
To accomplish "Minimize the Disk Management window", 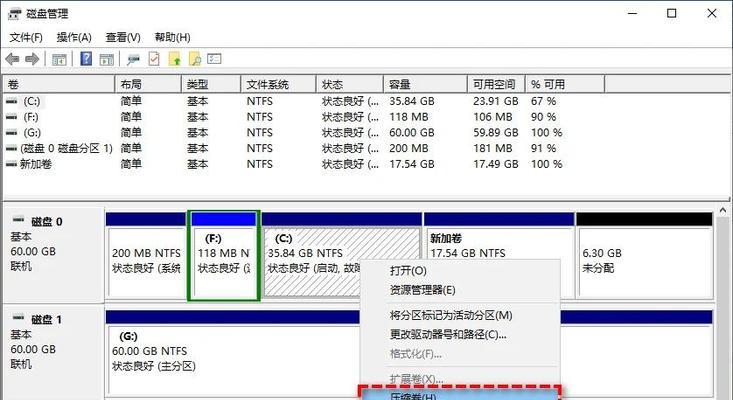I will click(632, 13).
